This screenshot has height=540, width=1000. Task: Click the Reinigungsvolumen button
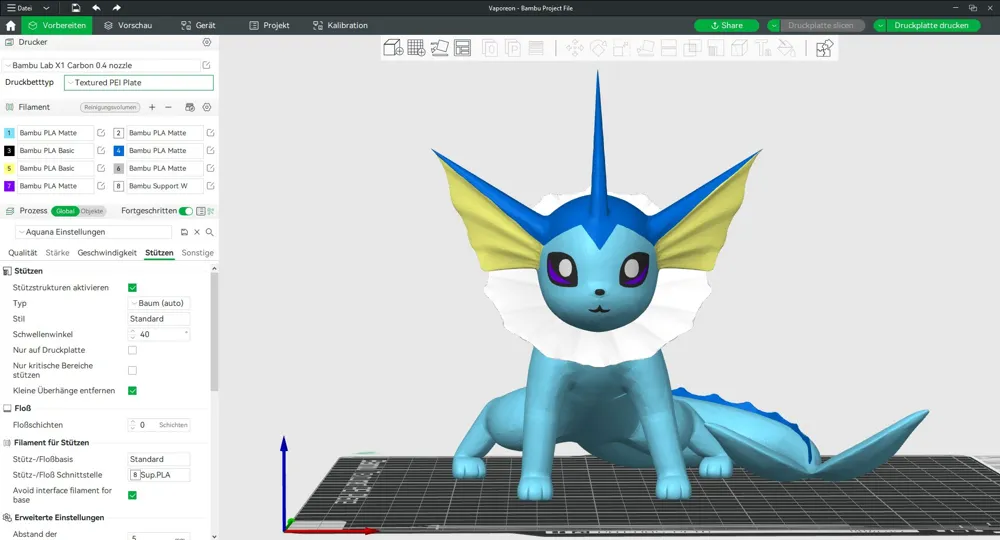click(110, 107)
